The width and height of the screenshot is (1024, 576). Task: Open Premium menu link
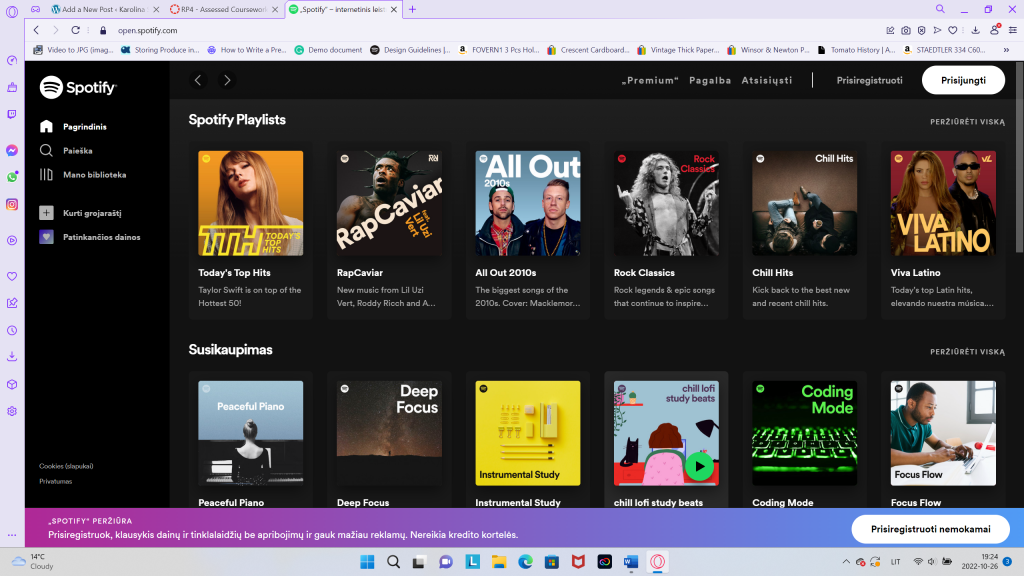pyautogui.click(x=650, y=80)
